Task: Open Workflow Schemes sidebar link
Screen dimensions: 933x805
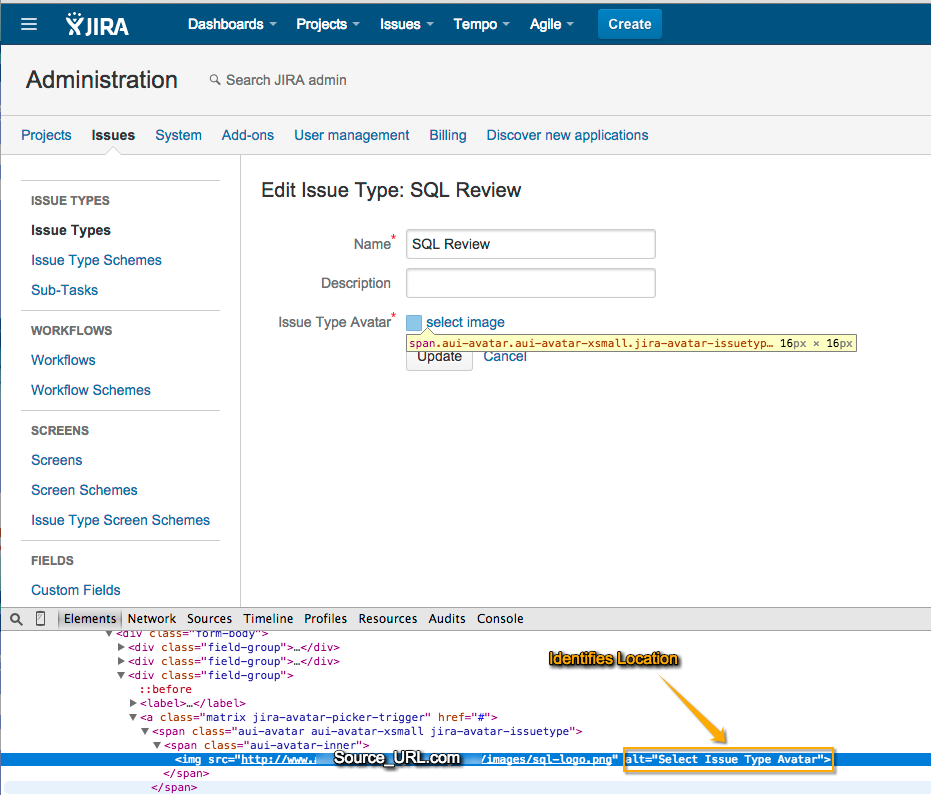Action: tap(90, 390)
